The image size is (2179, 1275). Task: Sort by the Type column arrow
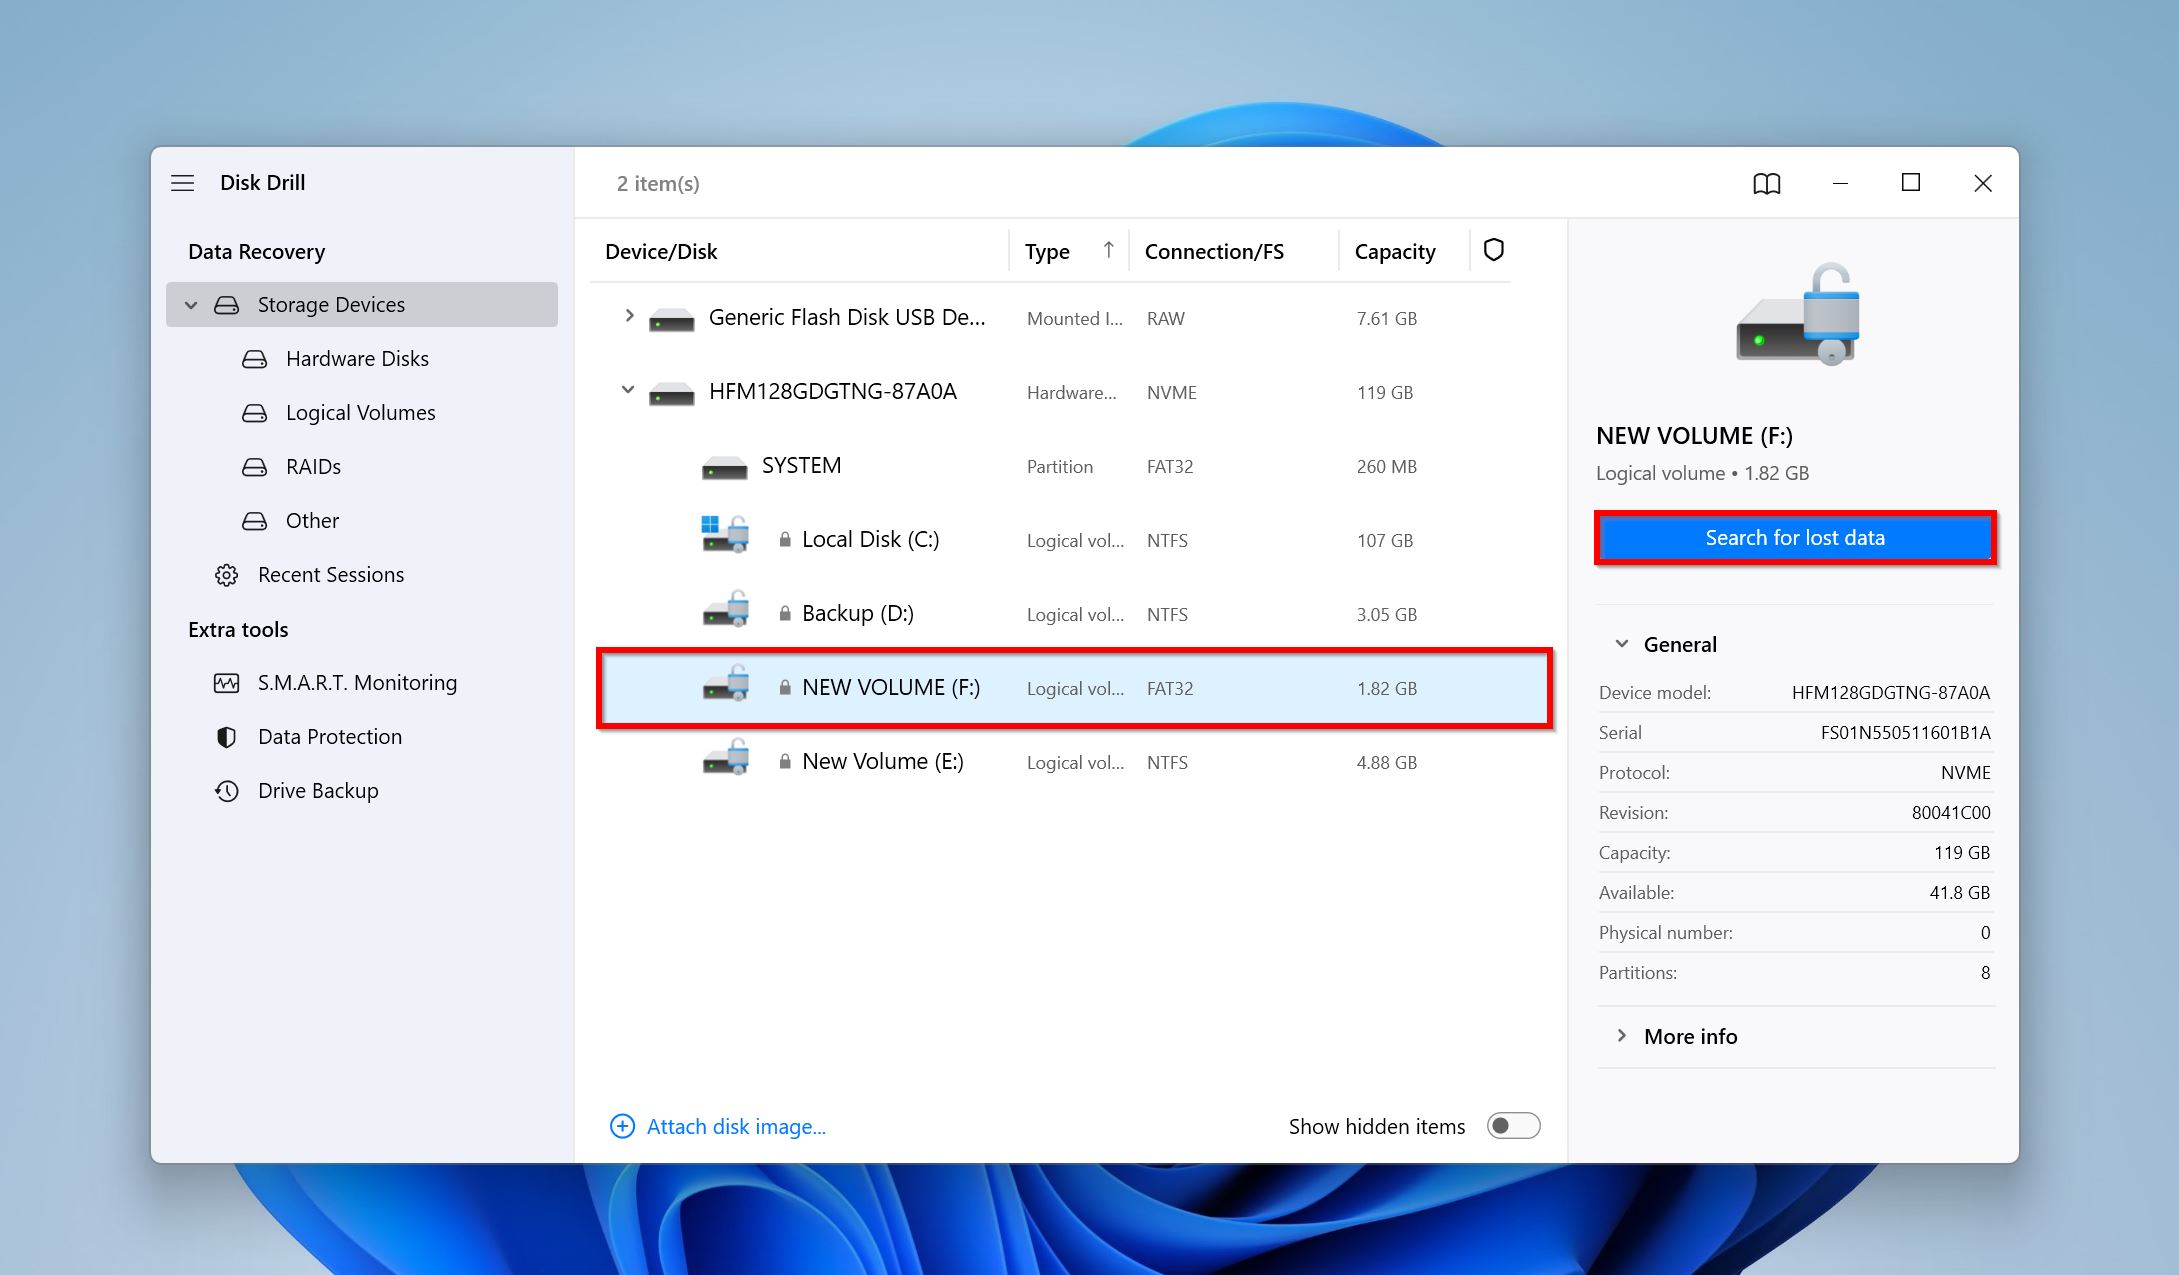point(1108,250)
